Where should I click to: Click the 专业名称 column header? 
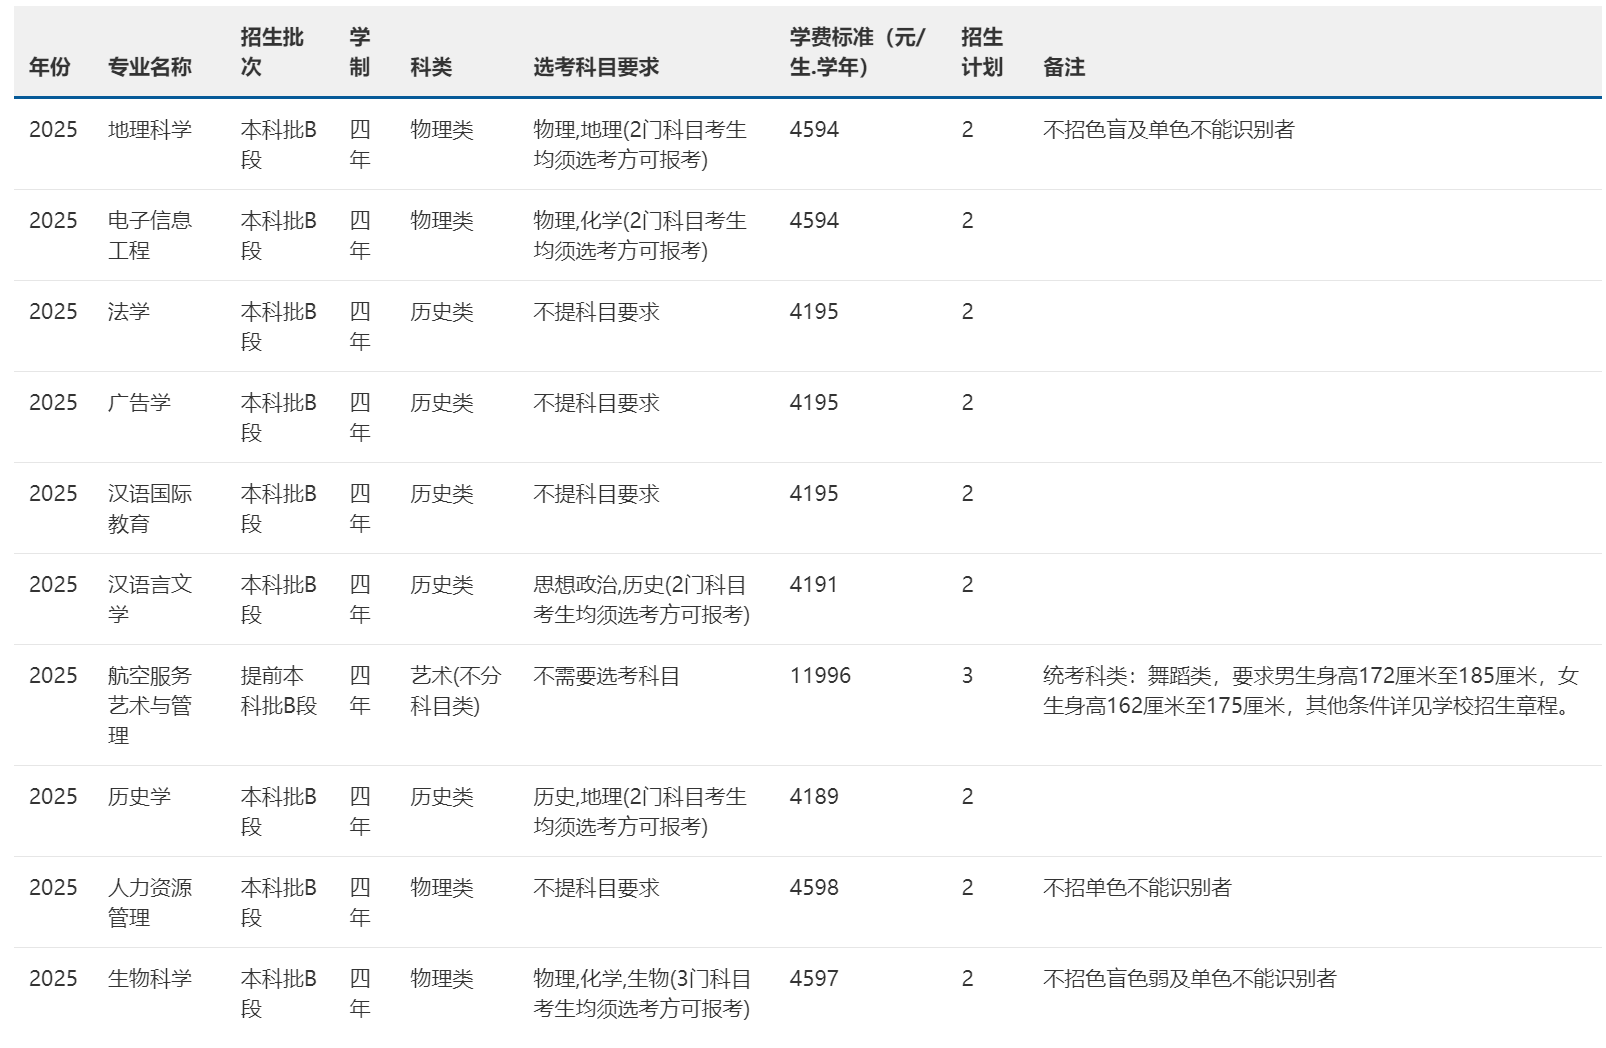(149, 67)
